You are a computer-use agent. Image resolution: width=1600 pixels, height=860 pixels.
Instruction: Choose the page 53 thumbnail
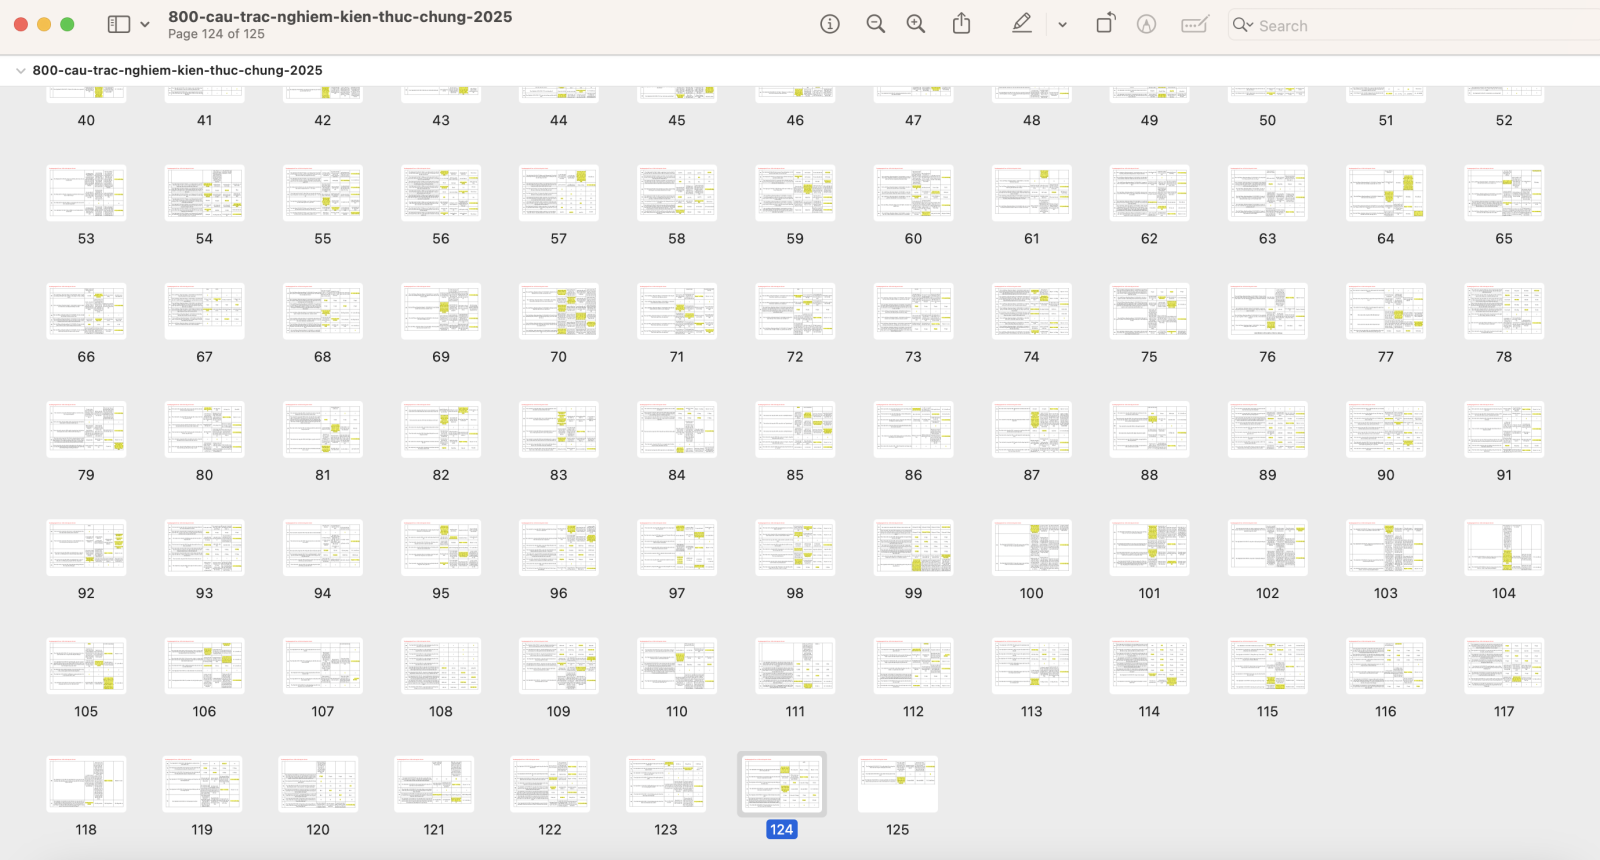click(x=86, y=193)
